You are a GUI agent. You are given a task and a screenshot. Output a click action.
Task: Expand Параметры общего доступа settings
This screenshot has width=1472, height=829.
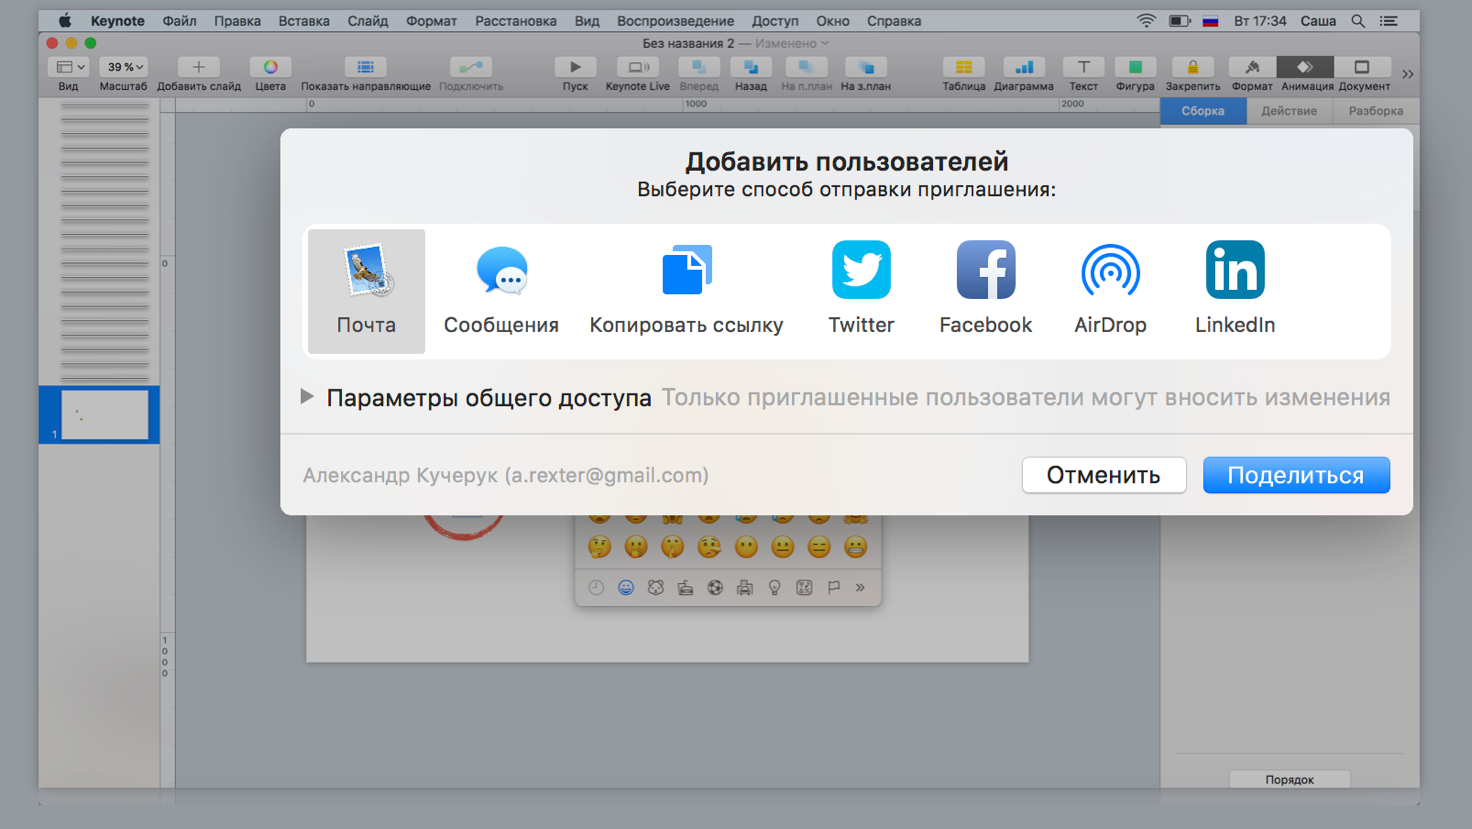coord(307,397)
